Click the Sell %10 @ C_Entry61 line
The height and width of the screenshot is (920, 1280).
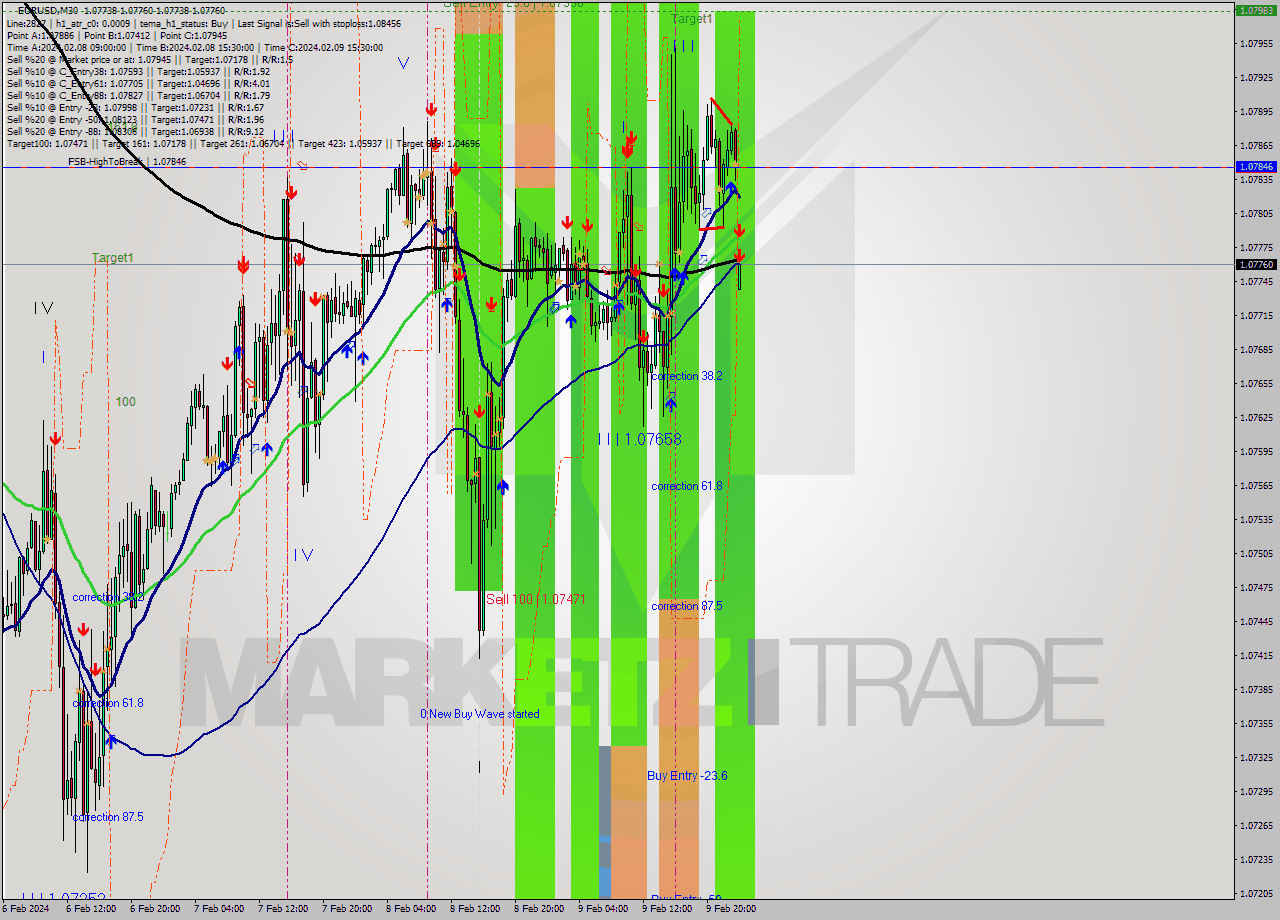point(138,83)
